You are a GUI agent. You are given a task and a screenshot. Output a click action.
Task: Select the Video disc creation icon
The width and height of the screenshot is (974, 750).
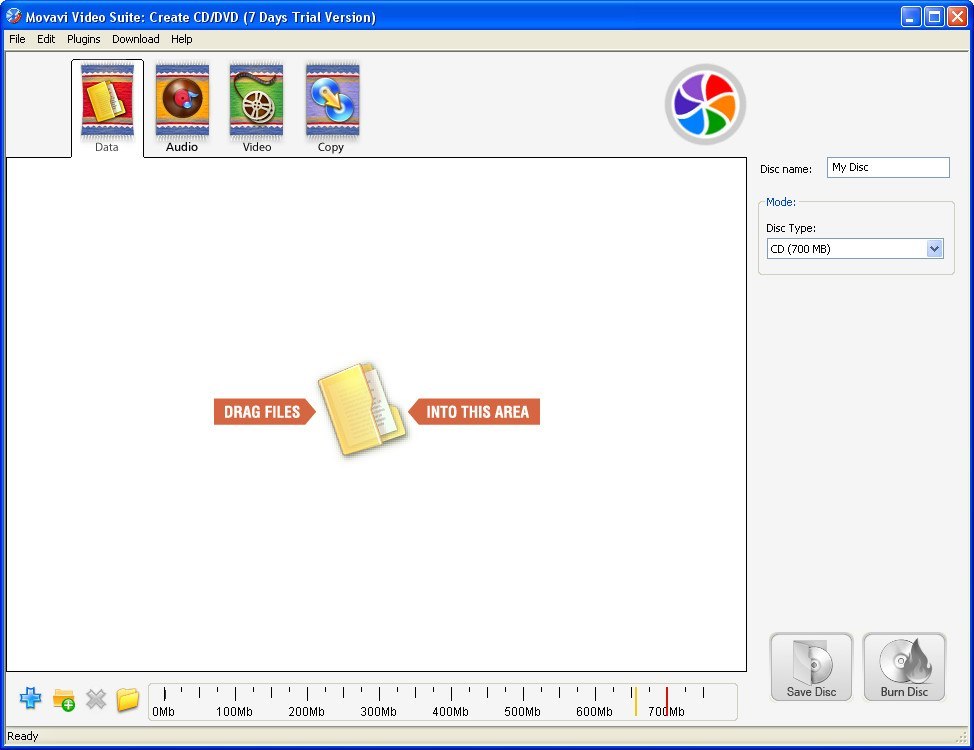256,100
